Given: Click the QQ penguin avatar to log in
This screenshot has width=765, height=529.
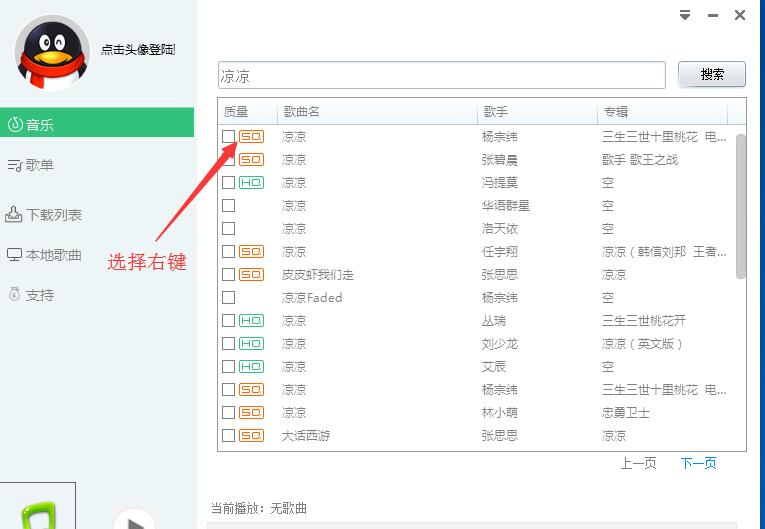Looking at the screenshot, I should pyautogui.click(x=52, y=52).
